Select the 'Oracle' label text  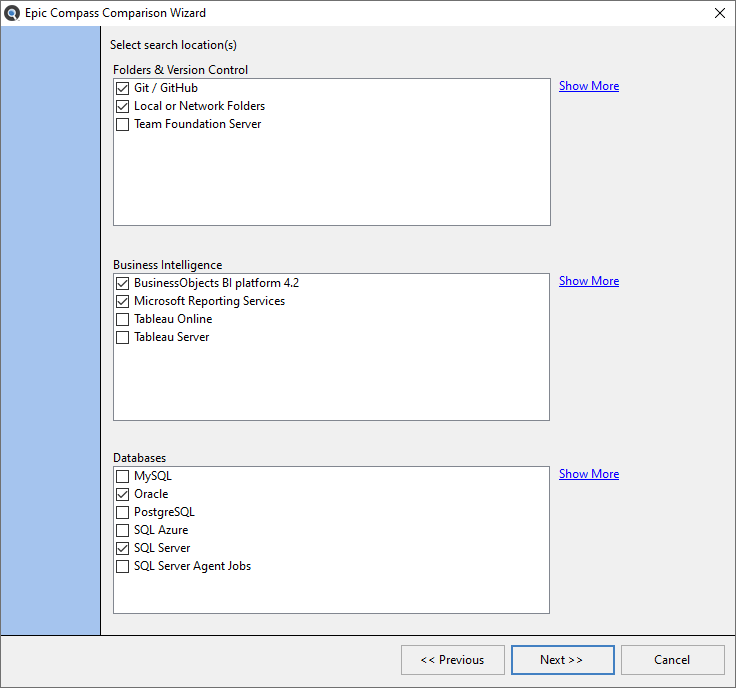[151, 494]
